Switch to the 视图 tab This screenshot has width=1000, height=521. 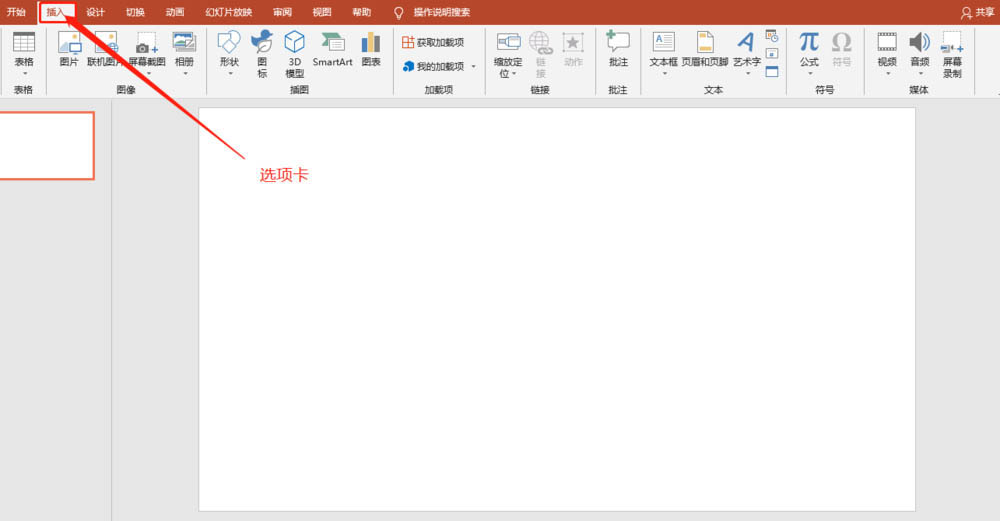click(321, 12)
